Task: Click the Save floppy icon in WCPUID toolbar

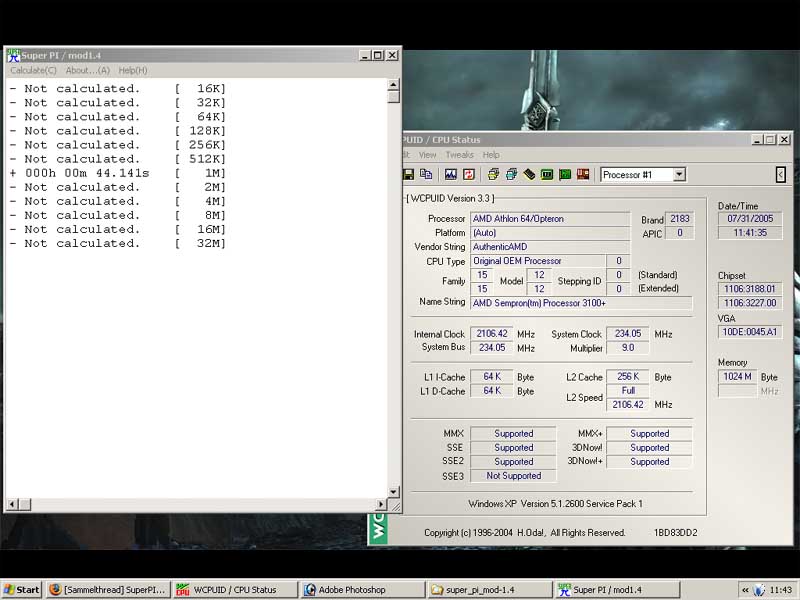Action: [x=408, y=174]
